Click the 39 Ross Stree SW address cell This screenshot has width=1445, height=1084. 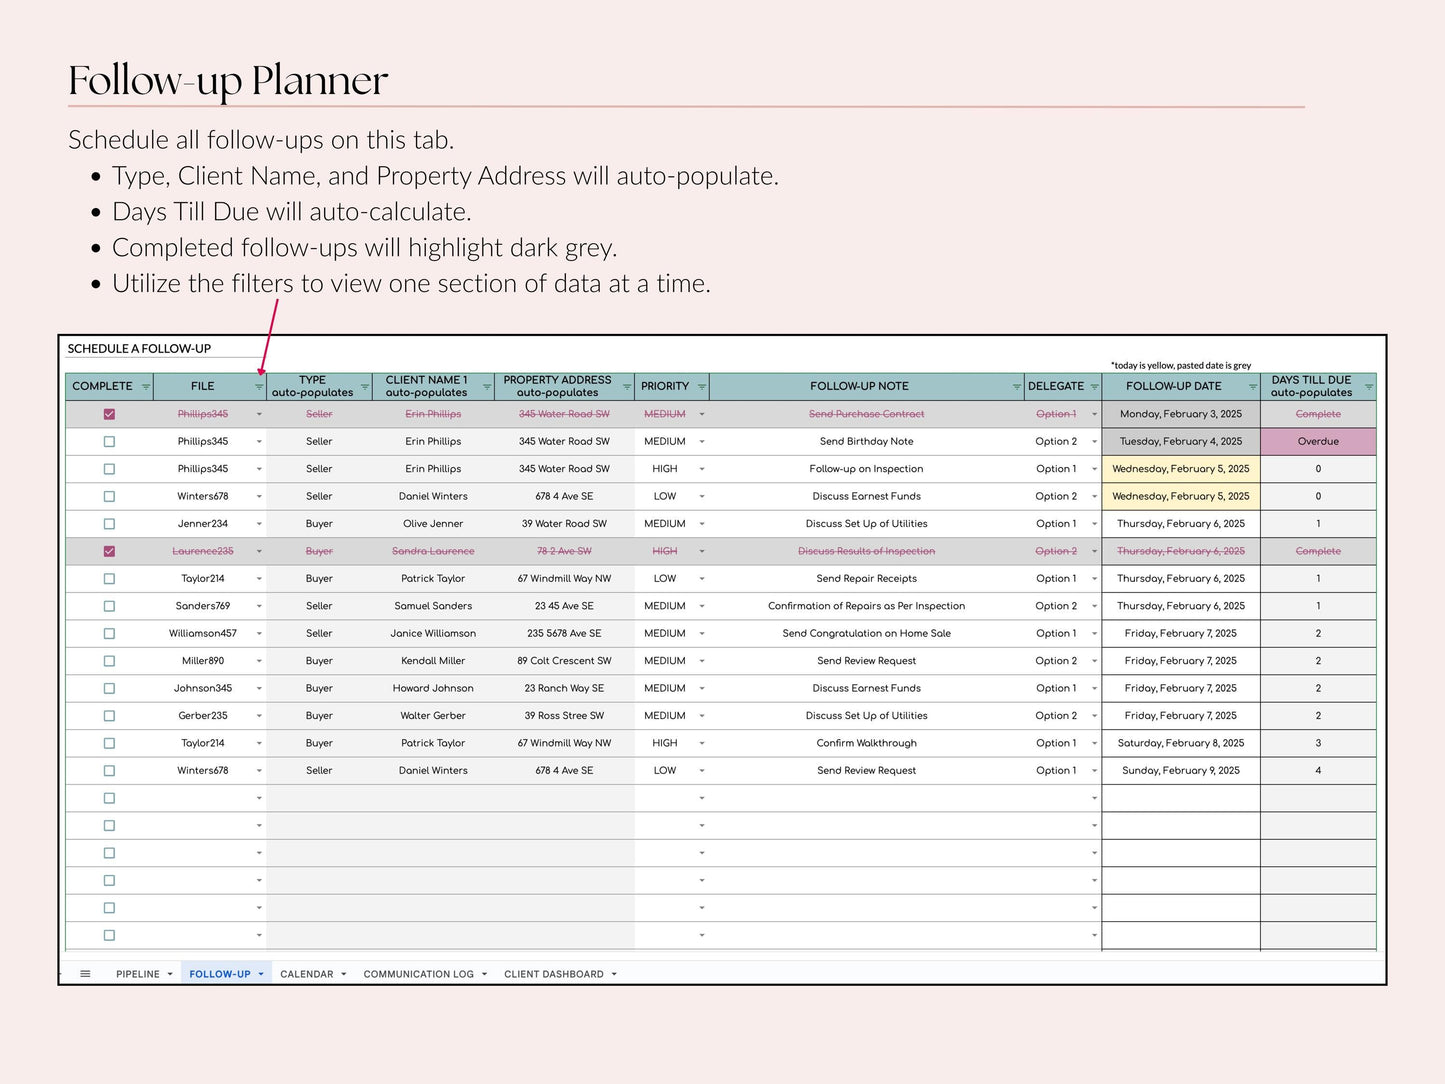[x=564, y=716]
